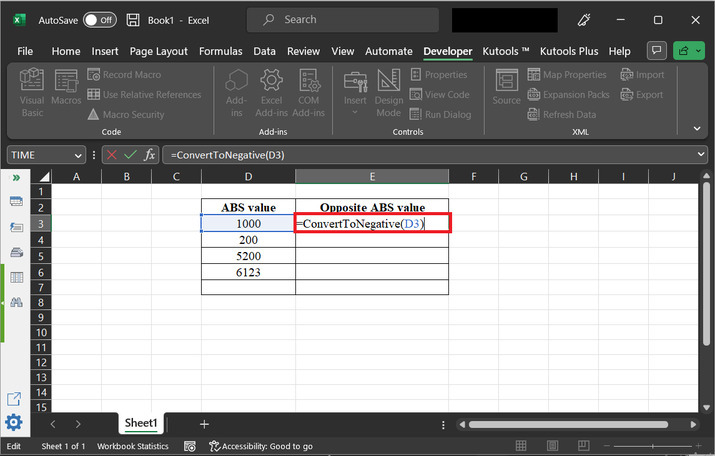Click the XML Import button
The image size is (715, 456).
[642, 74]
